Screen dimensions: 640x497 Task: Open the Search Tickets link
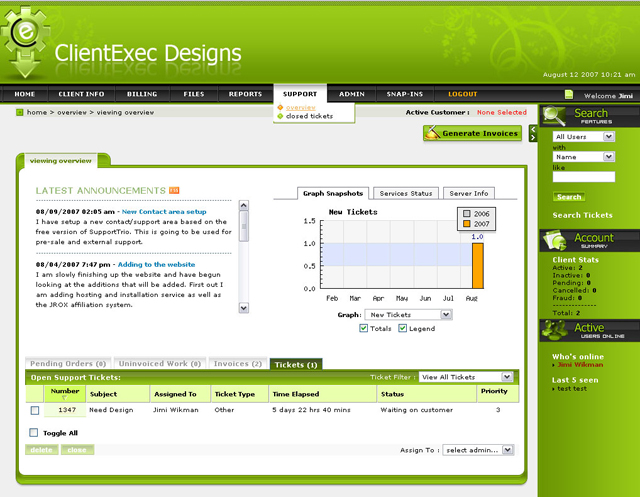click(x=582, y=215)
